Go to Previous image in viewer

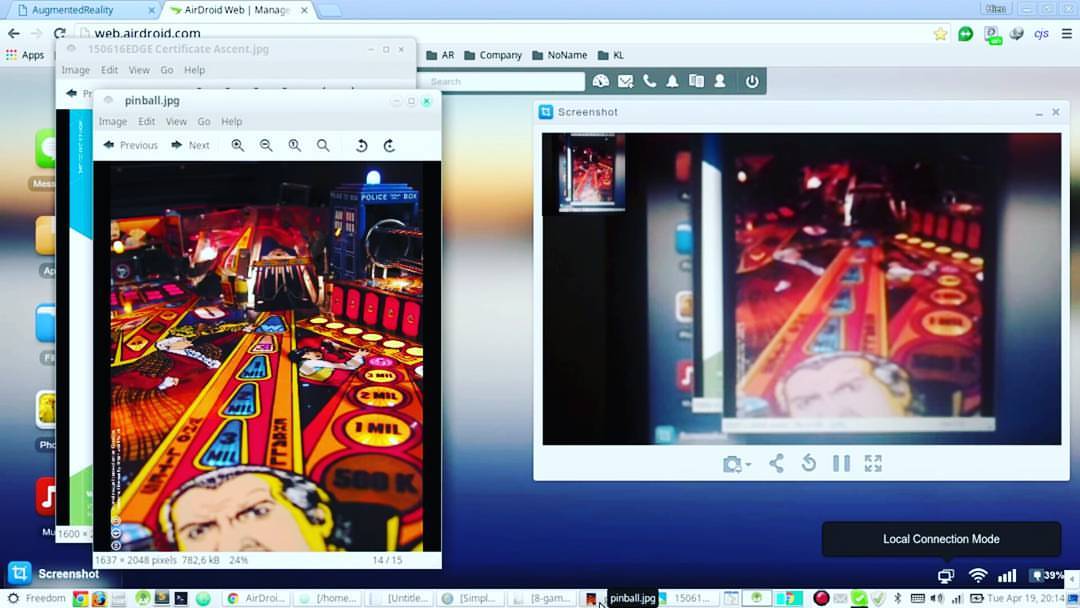(130, 145)
